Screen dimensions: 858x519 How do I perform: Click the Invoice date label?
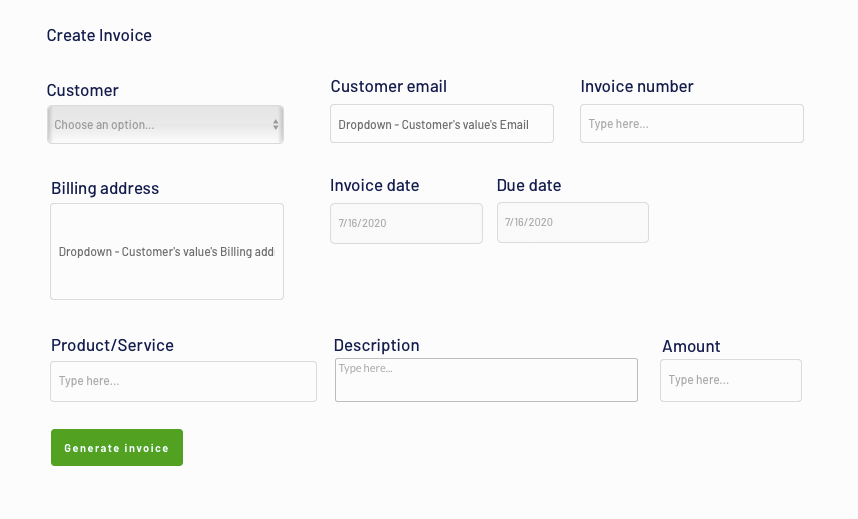[374, 185]
